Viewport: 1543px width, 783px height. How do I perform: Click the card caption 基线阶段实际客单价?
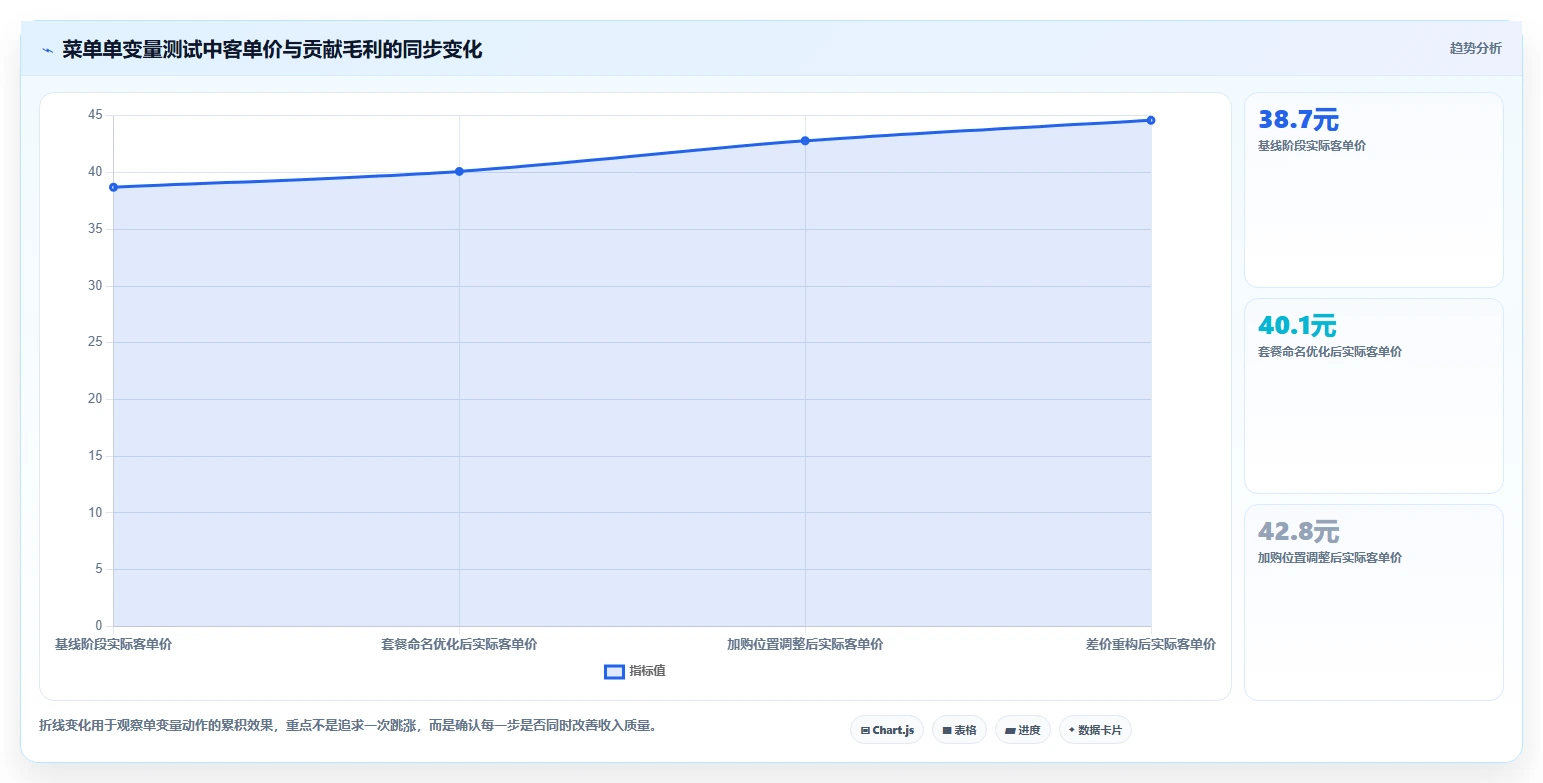[x=1312, y=146]
